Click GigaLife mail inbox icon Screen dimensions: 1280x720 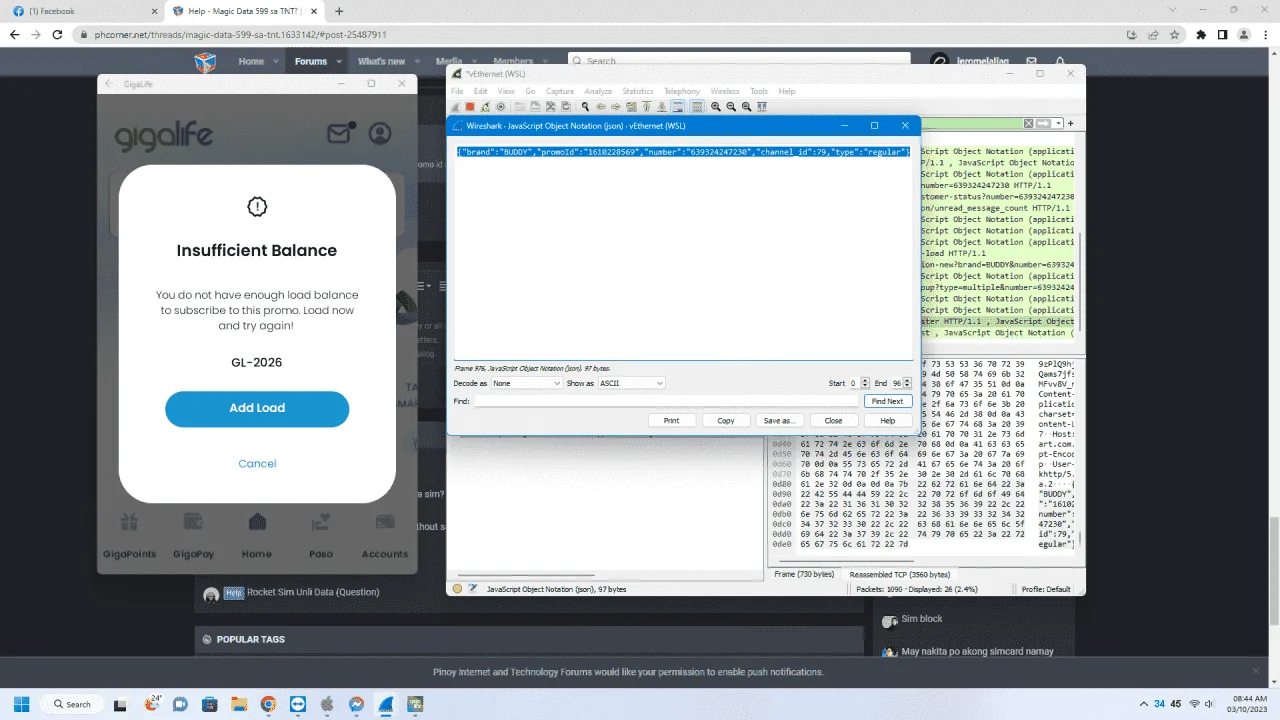coord(341,133)
